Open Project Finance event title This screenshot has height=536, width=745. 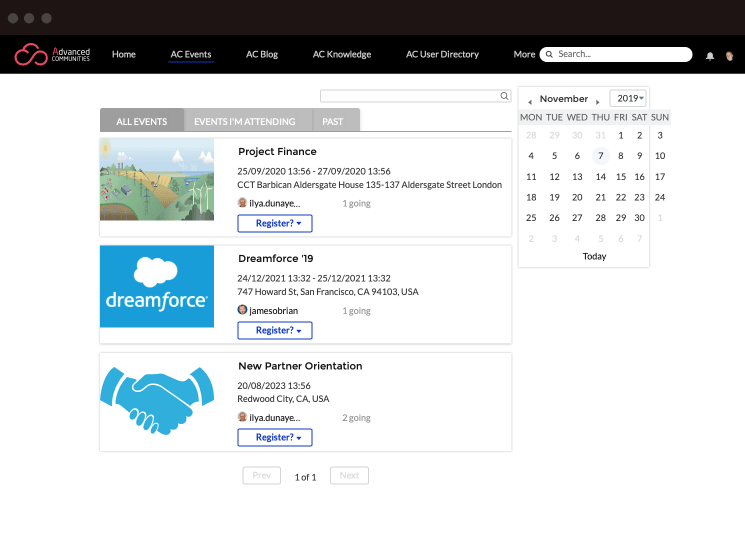(277, 152)
